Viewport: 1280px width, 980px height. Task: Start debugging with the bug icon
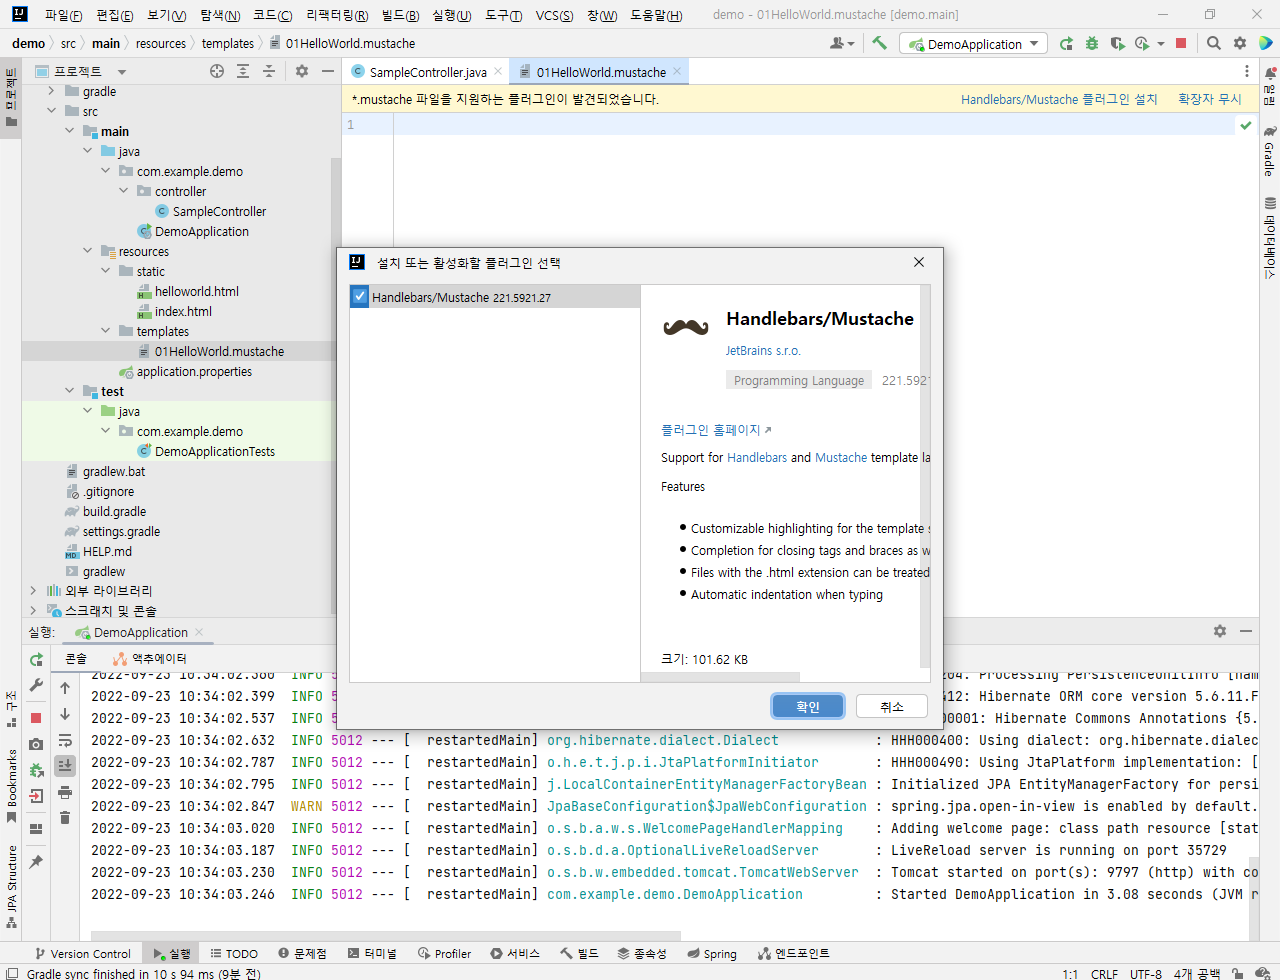pyautogui.click(x=1092, y=43)
